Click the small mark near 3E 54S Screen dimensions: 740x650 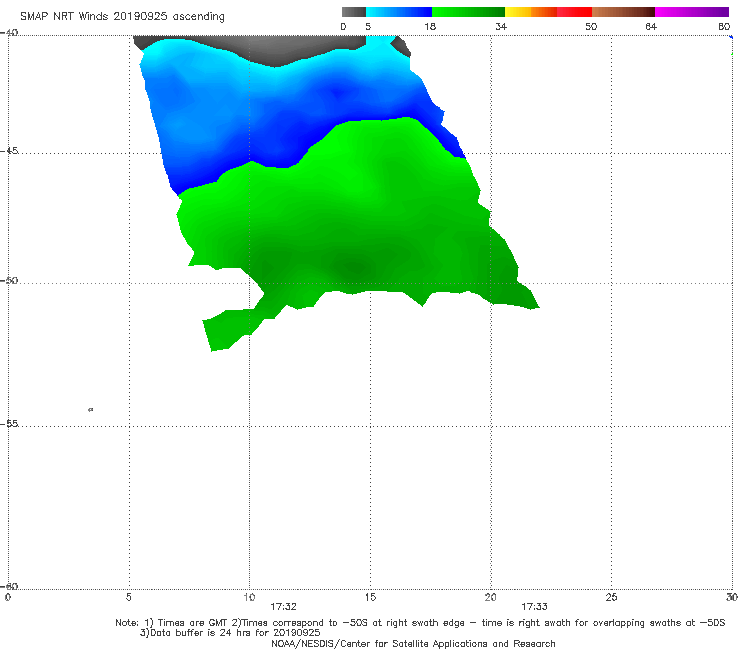click(x=91, y=409)
